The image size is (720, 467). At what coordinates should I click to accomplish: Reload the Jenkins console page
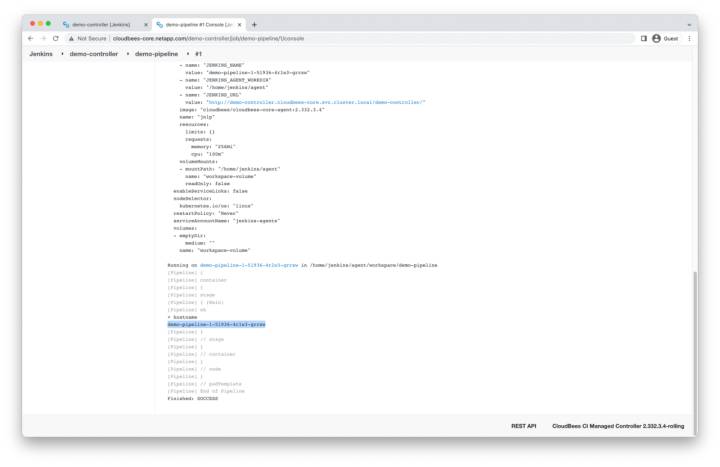tap(56, 38)
